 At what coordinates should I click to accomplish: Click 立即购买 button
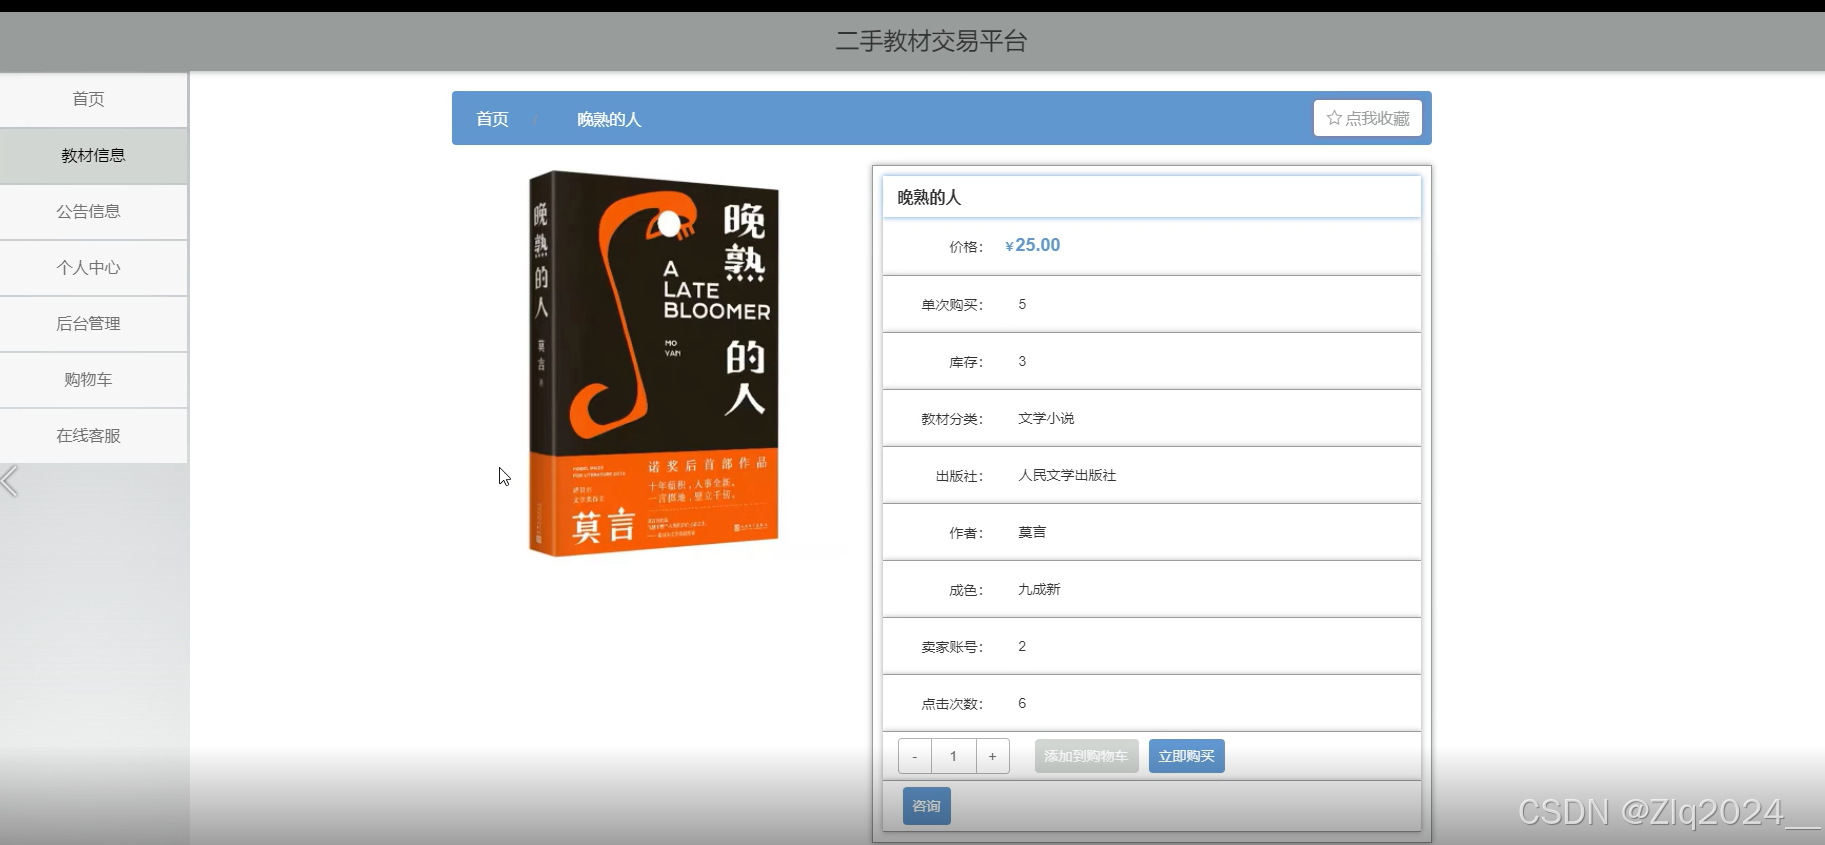point(1186,756)
